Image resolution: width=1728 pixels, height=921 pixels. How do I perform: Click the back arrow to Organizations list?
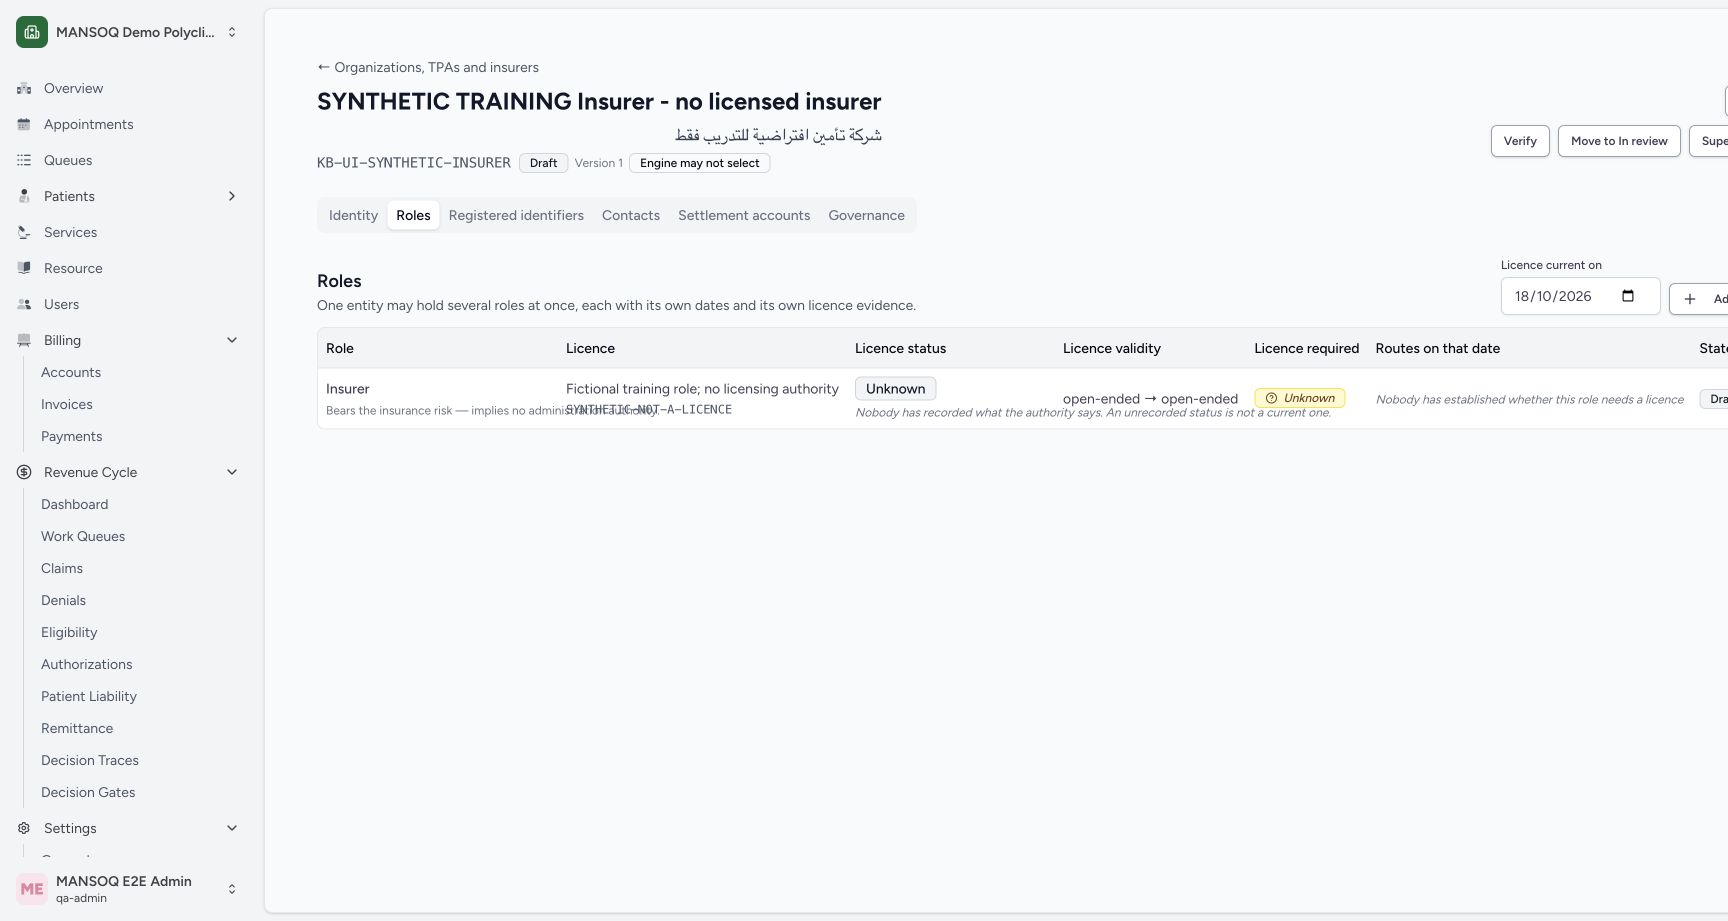[x=323, y=67]
